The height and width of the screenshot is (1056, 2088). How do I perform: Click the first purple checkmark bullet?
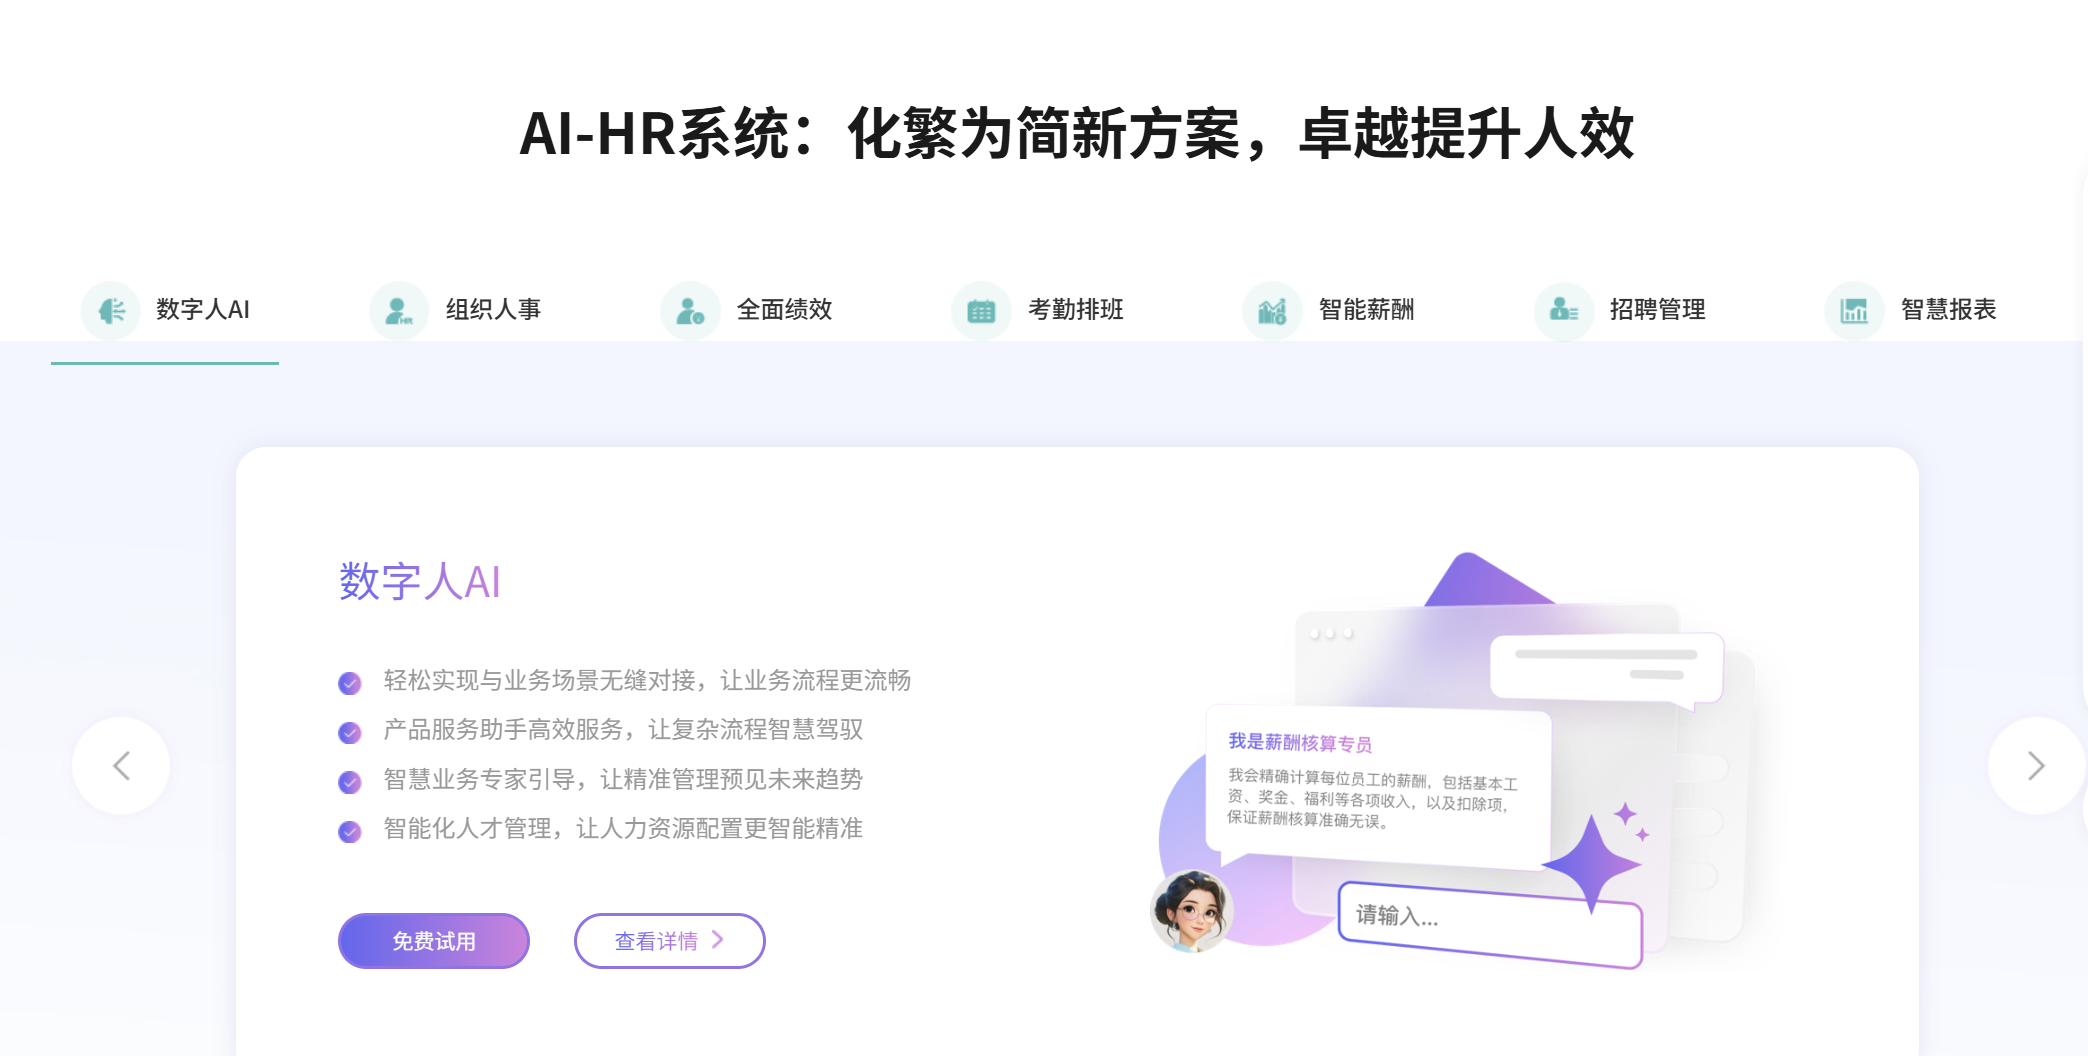[x=350, y=681]
